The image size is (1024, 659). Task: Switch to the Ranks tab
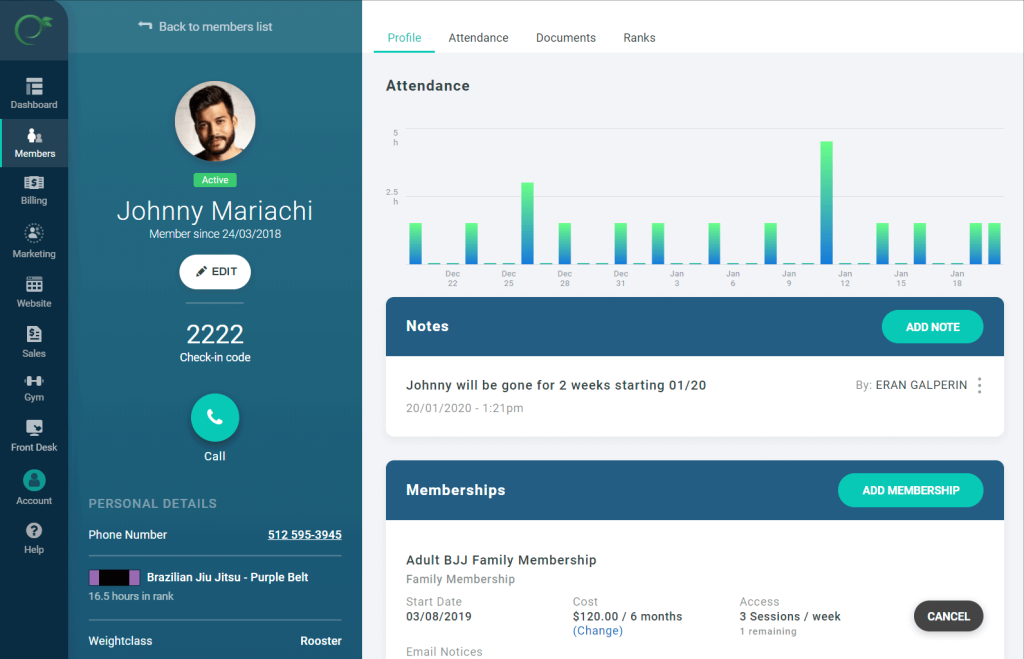click(x=639, y=38)
